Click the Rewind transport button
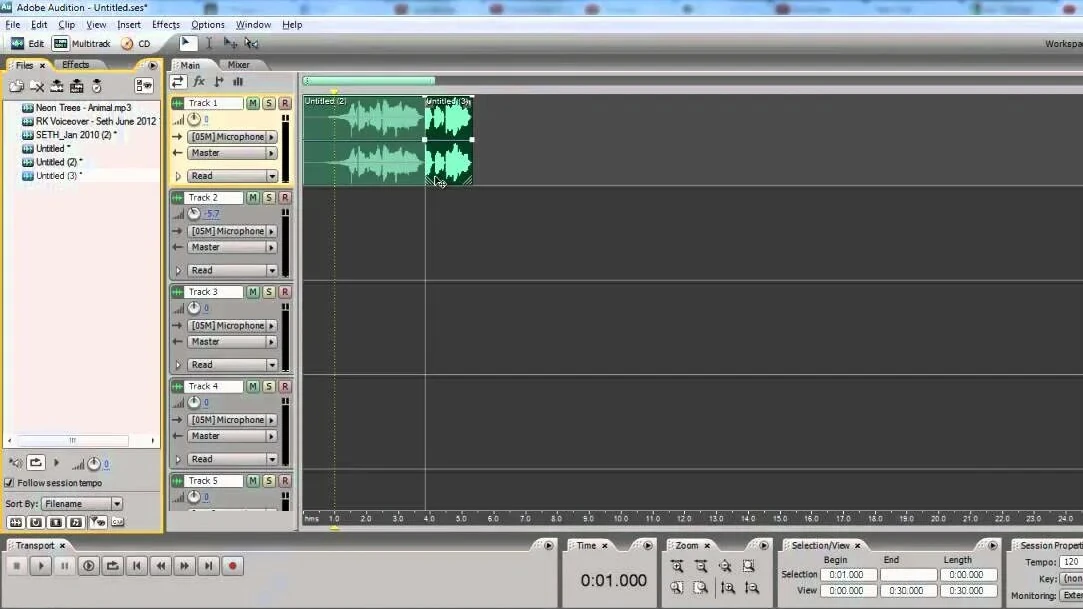 click(x=160, y=566)
